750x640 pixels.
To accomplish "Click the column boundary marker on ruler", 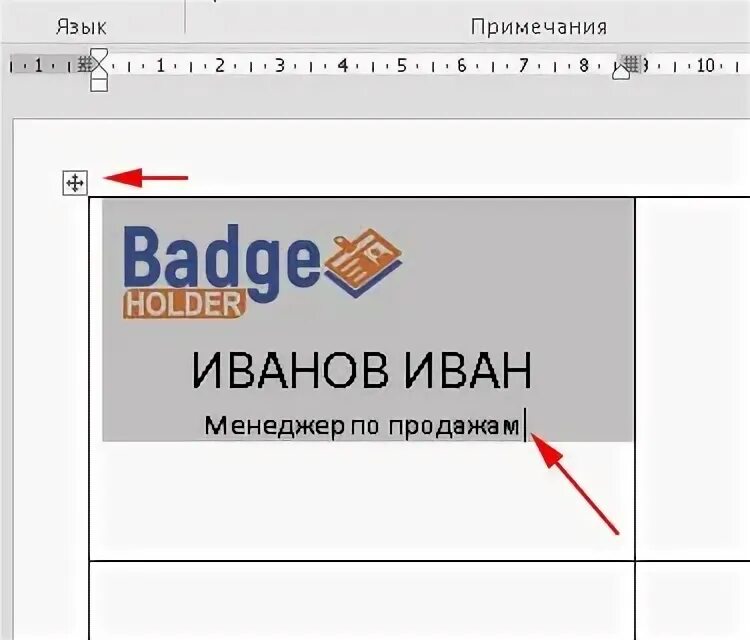I will 631,63.
